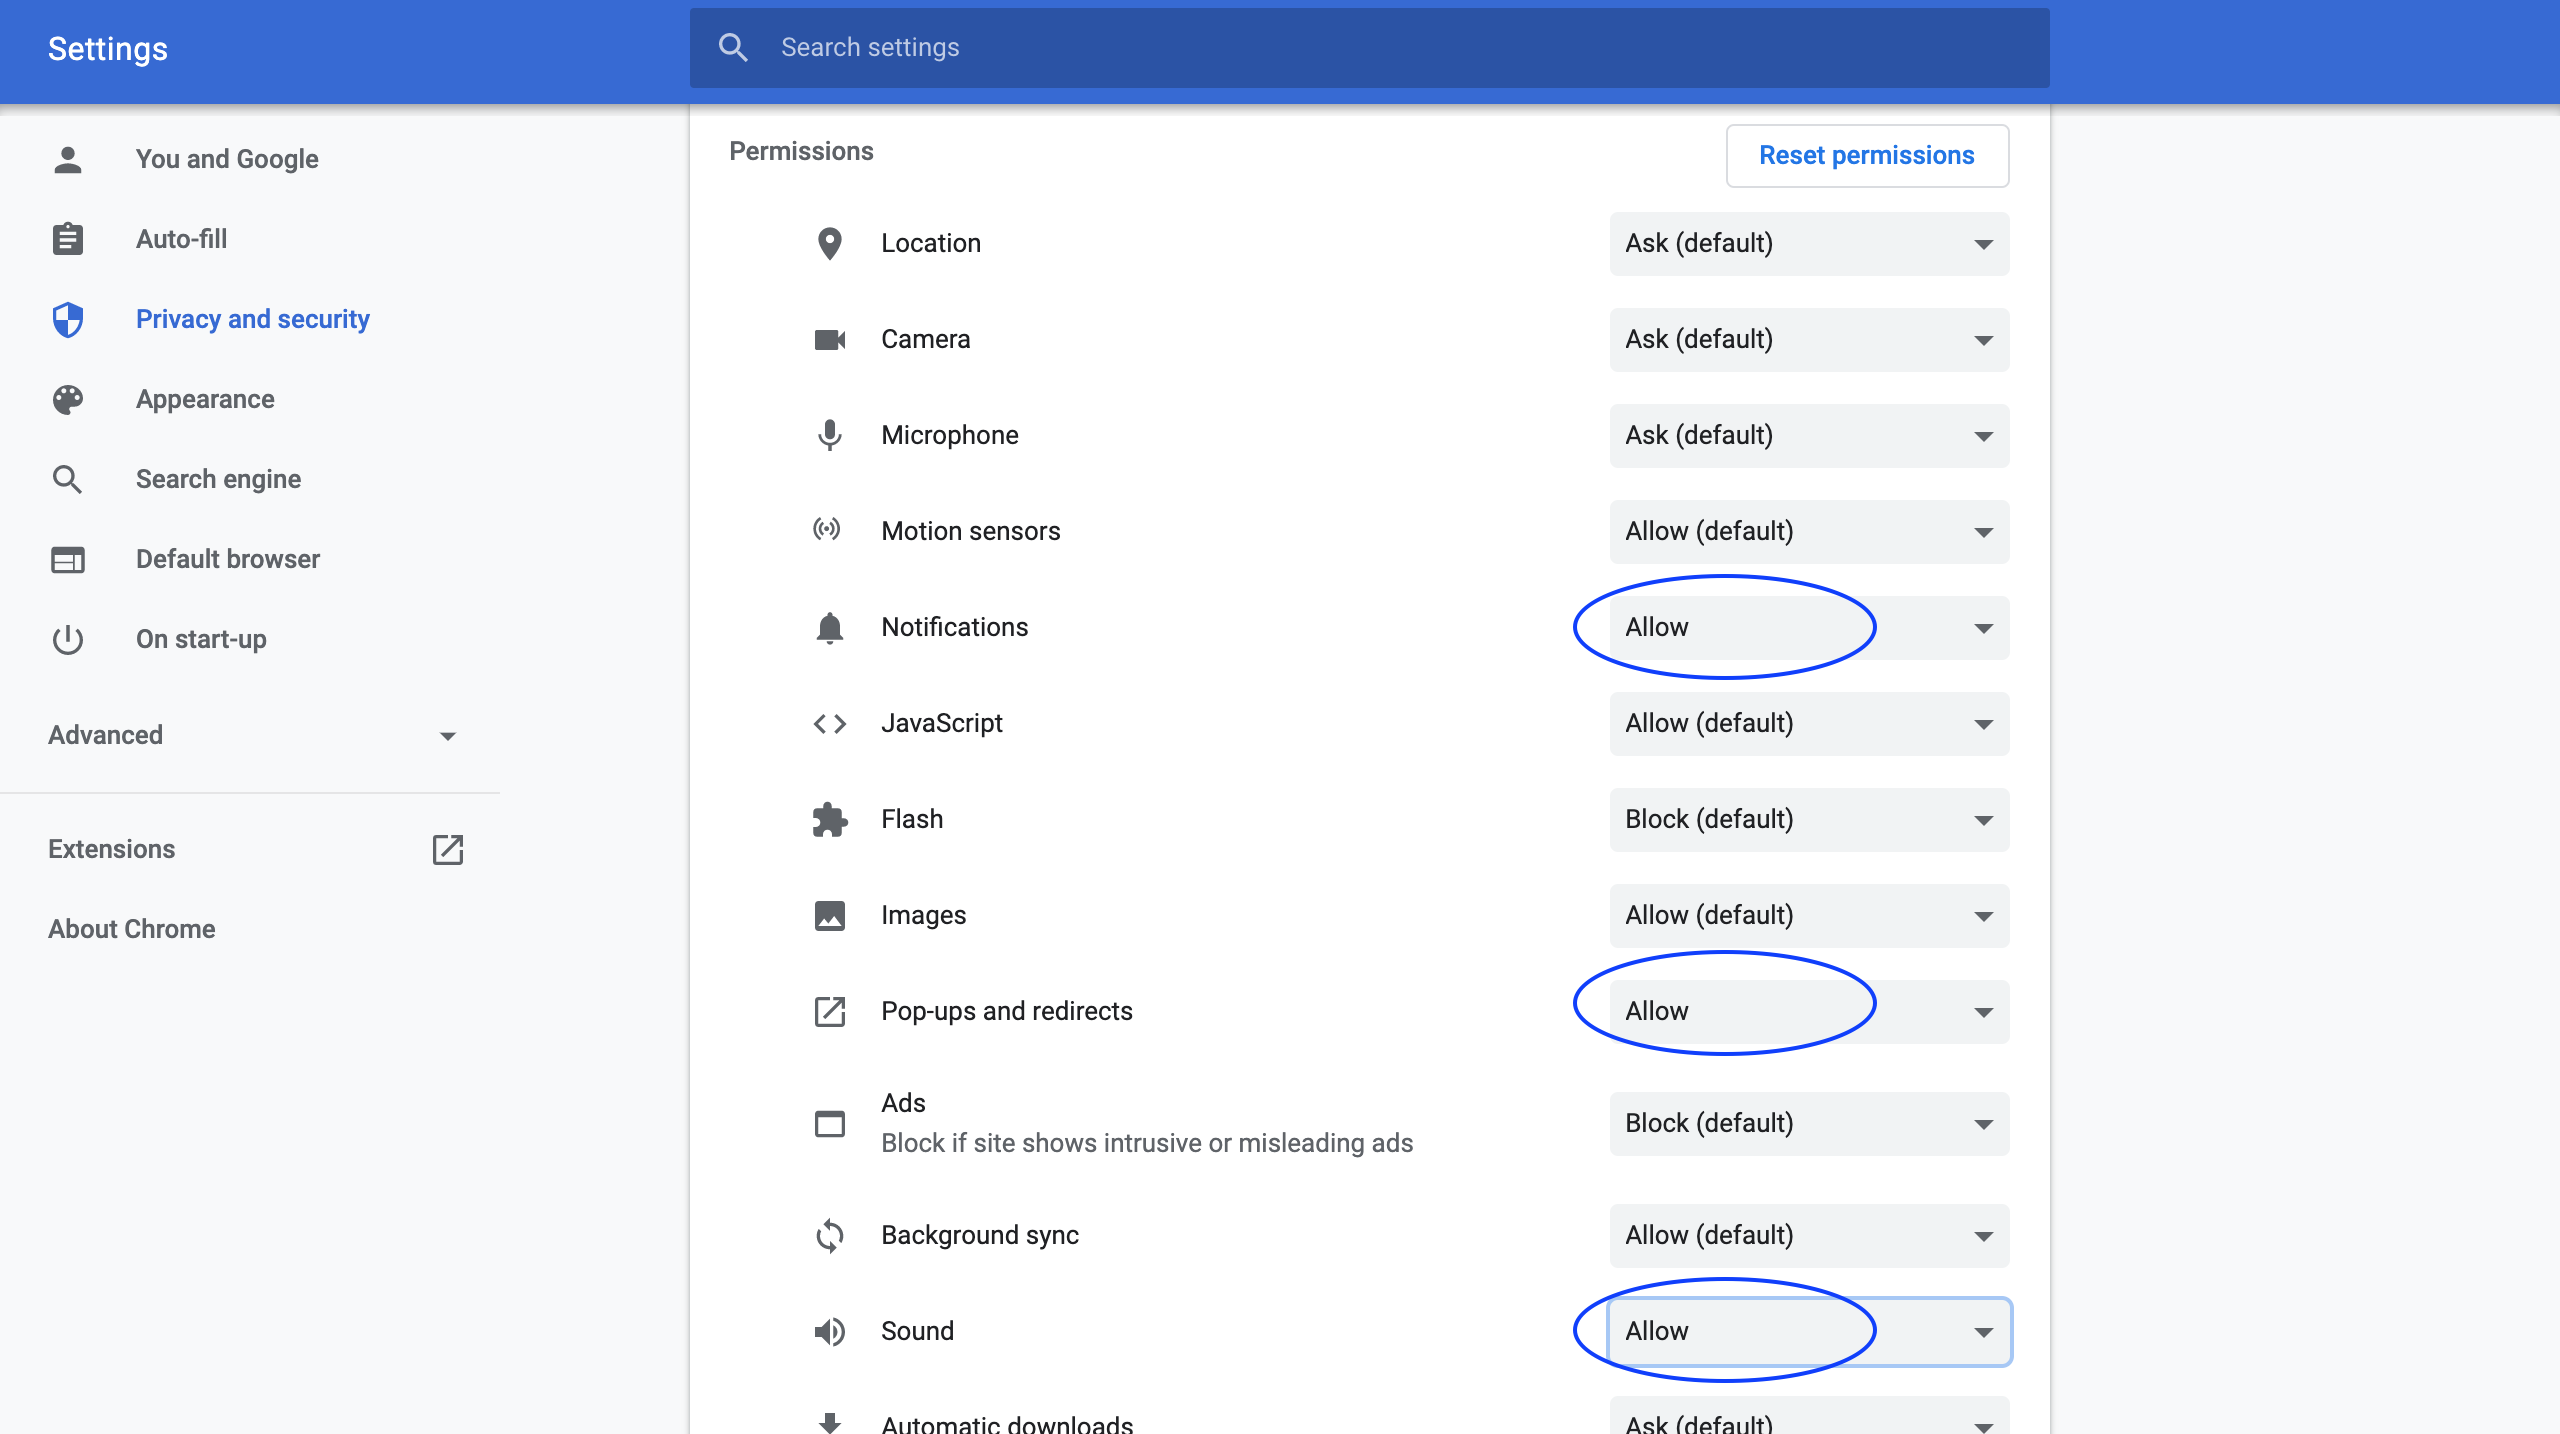Click the Sound speaker icon
This screenshot has height=1434, width=2560.
coord(829,1331)
